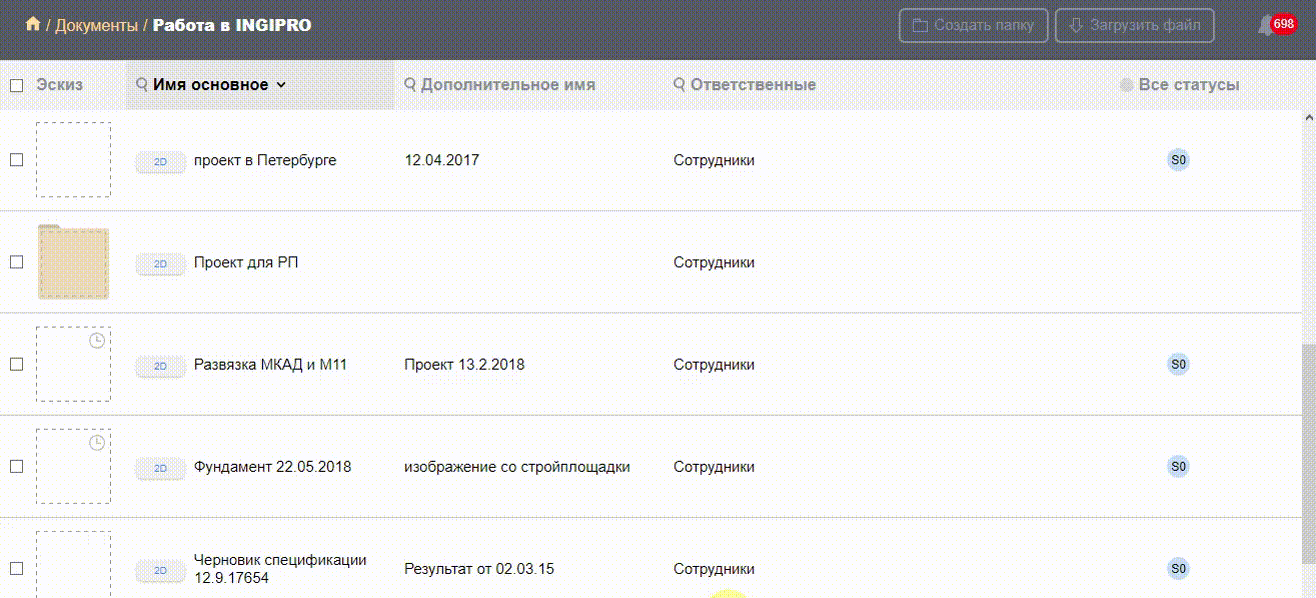This screenshot has width=1316, height=598.
Task: Click Результат от 02.03.15 text
Action: coord(479,568)
